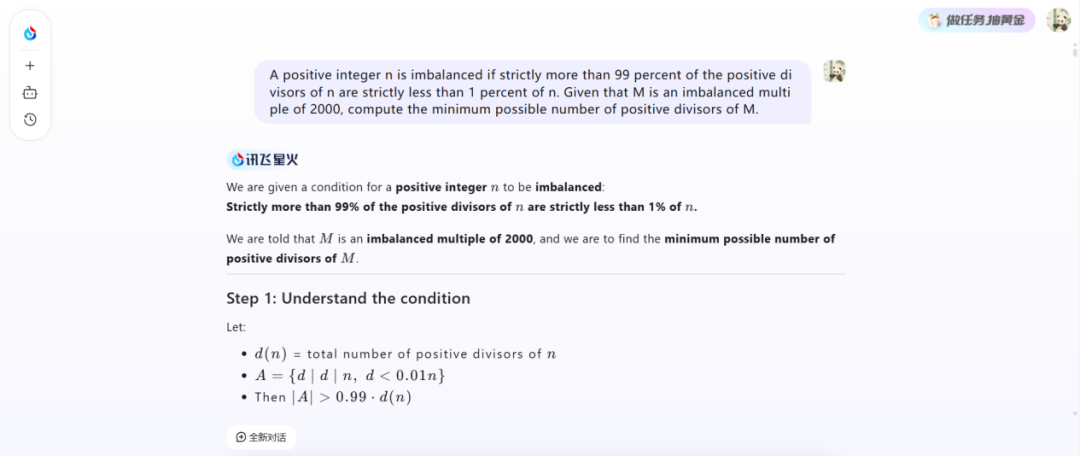Open the panda profile avatar at top right
This screenshot has height=456, width=1080.
[x=1057, y=20]
